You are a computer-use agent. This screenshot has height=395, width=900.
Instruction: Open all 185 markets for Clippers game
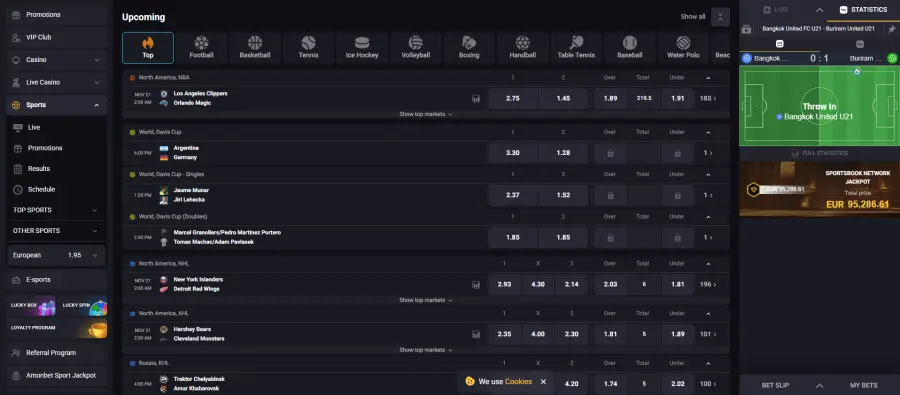pyautogui.click(x=708, y=99)
